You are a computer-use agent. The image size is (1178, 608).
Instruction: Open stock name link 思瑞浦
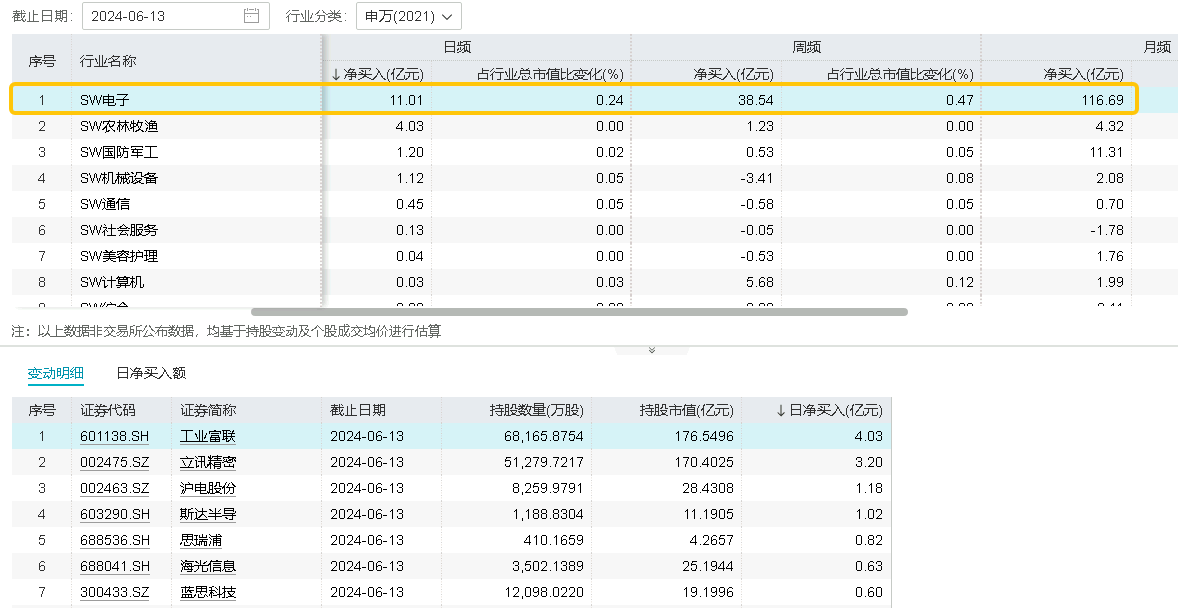pyautogui.click(x=201, y=540)
